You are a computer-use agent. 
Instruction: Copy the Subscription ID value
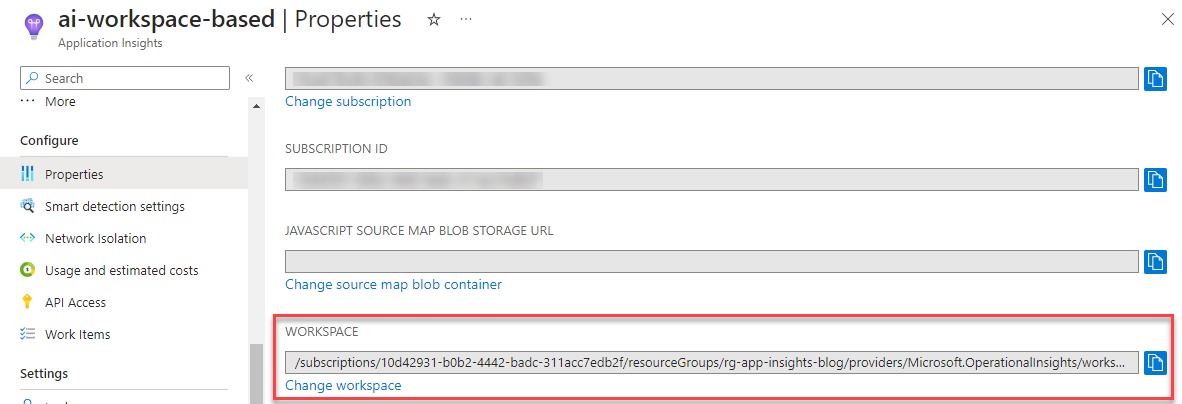point(1155,179)
